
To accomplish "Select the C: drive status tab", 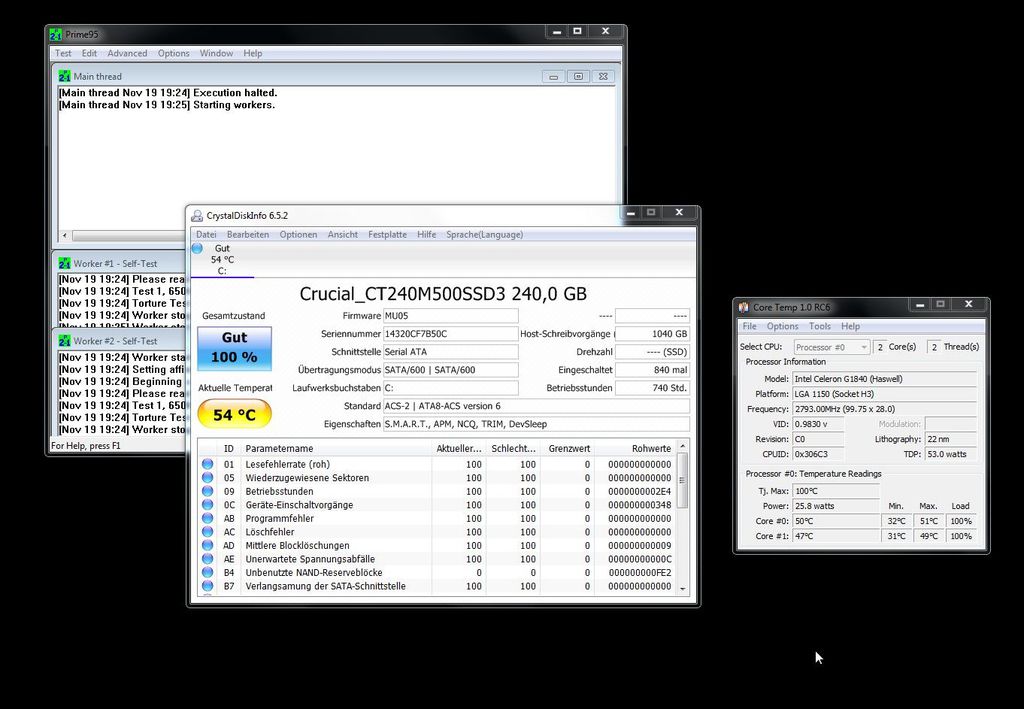I will [222, 260].
